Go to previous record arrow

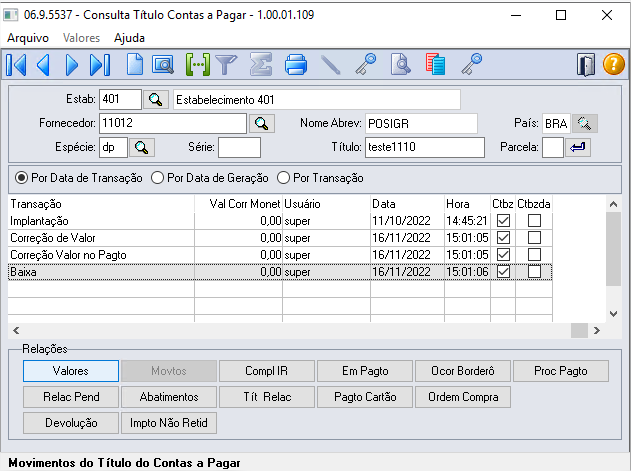43,64
